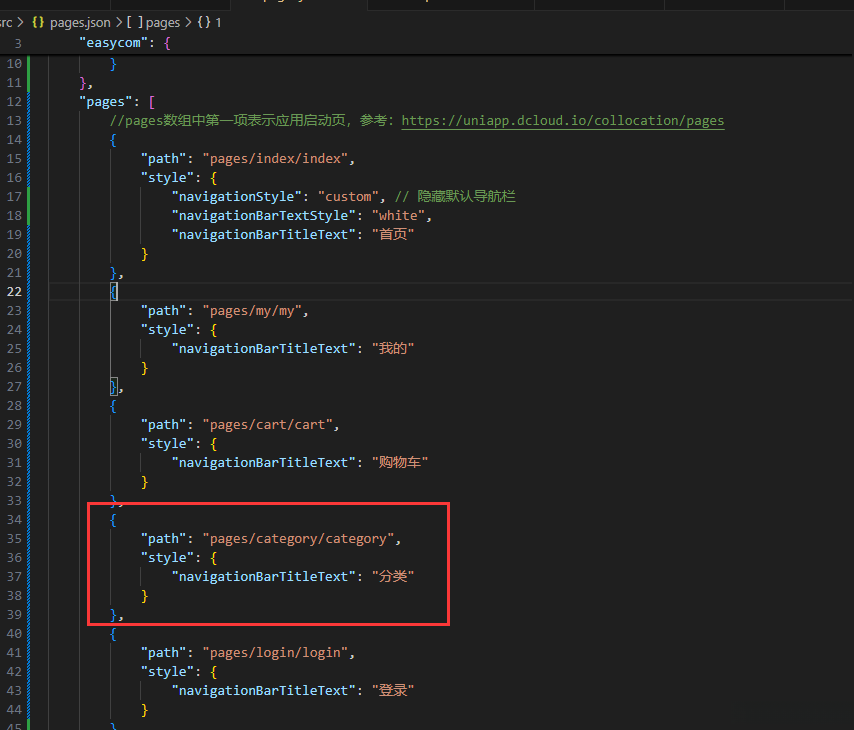The image size is (854, 730).
Task: Select line number 40 in the gutter
Action: [x=14, y=634]
